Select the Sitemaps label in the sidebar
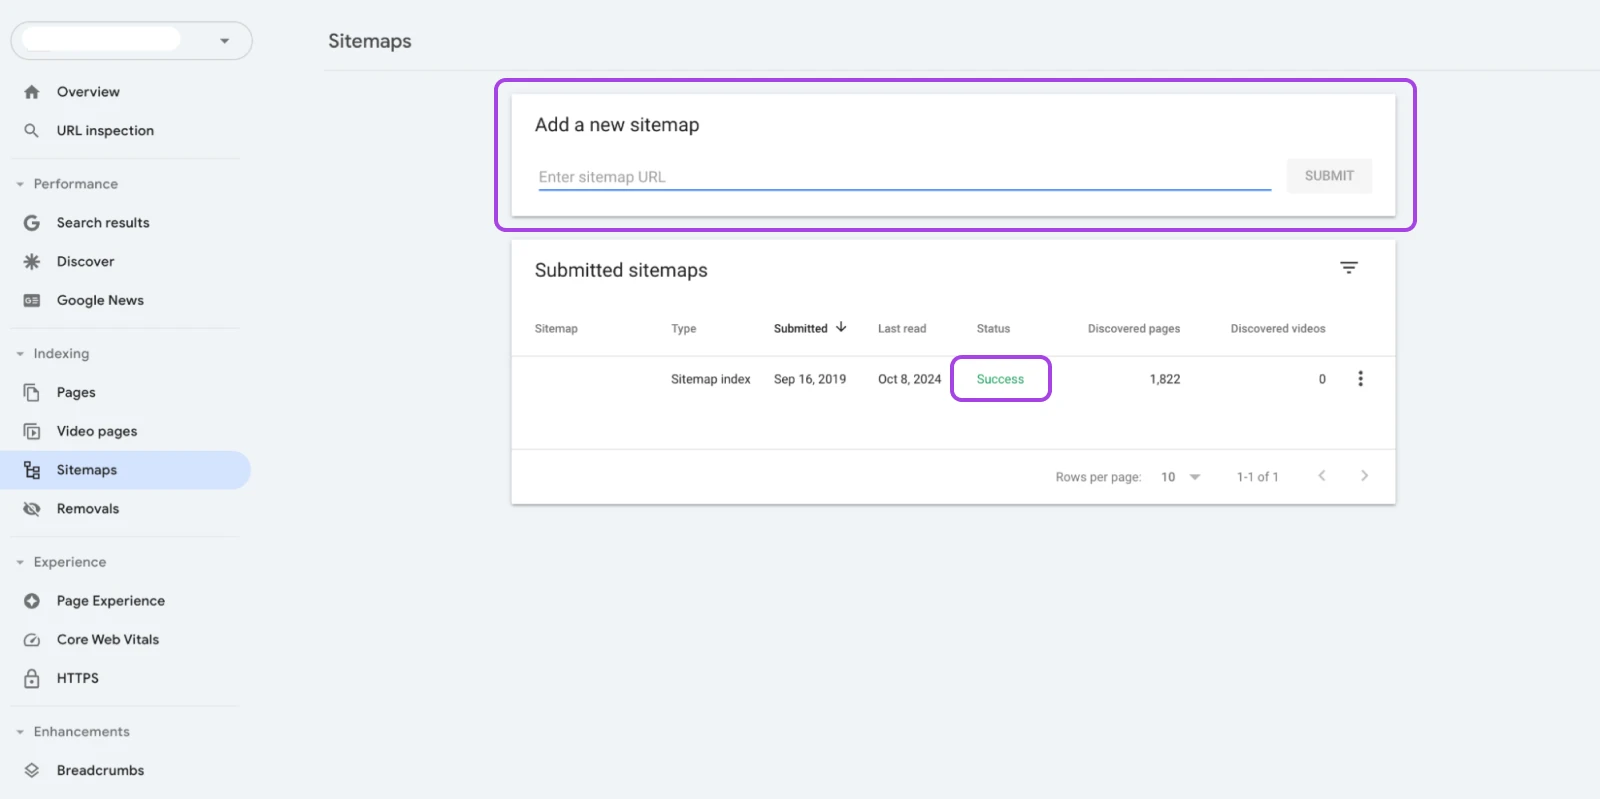Image resolution: width=1600 pixels, height=799 pixels. pos(87,470)
